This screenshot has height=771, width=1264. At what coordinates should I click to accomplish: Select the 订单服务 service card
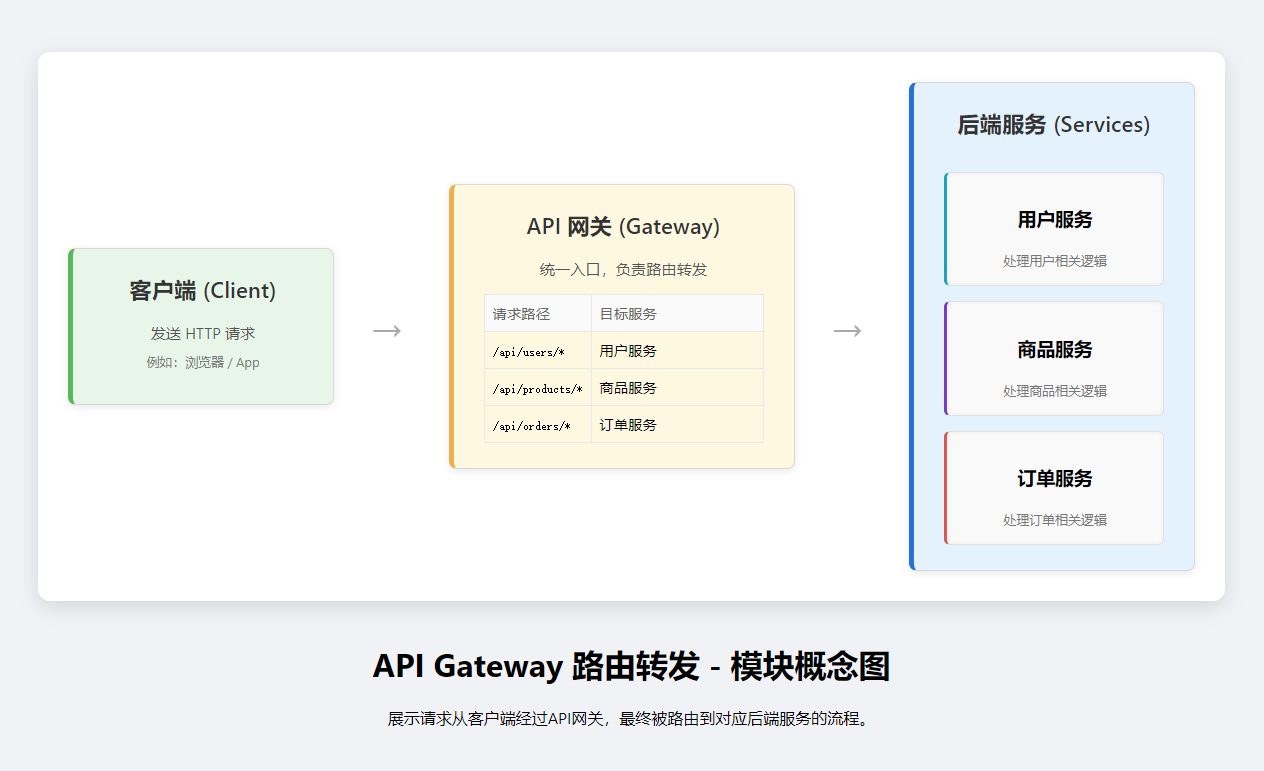(1053, 487)
